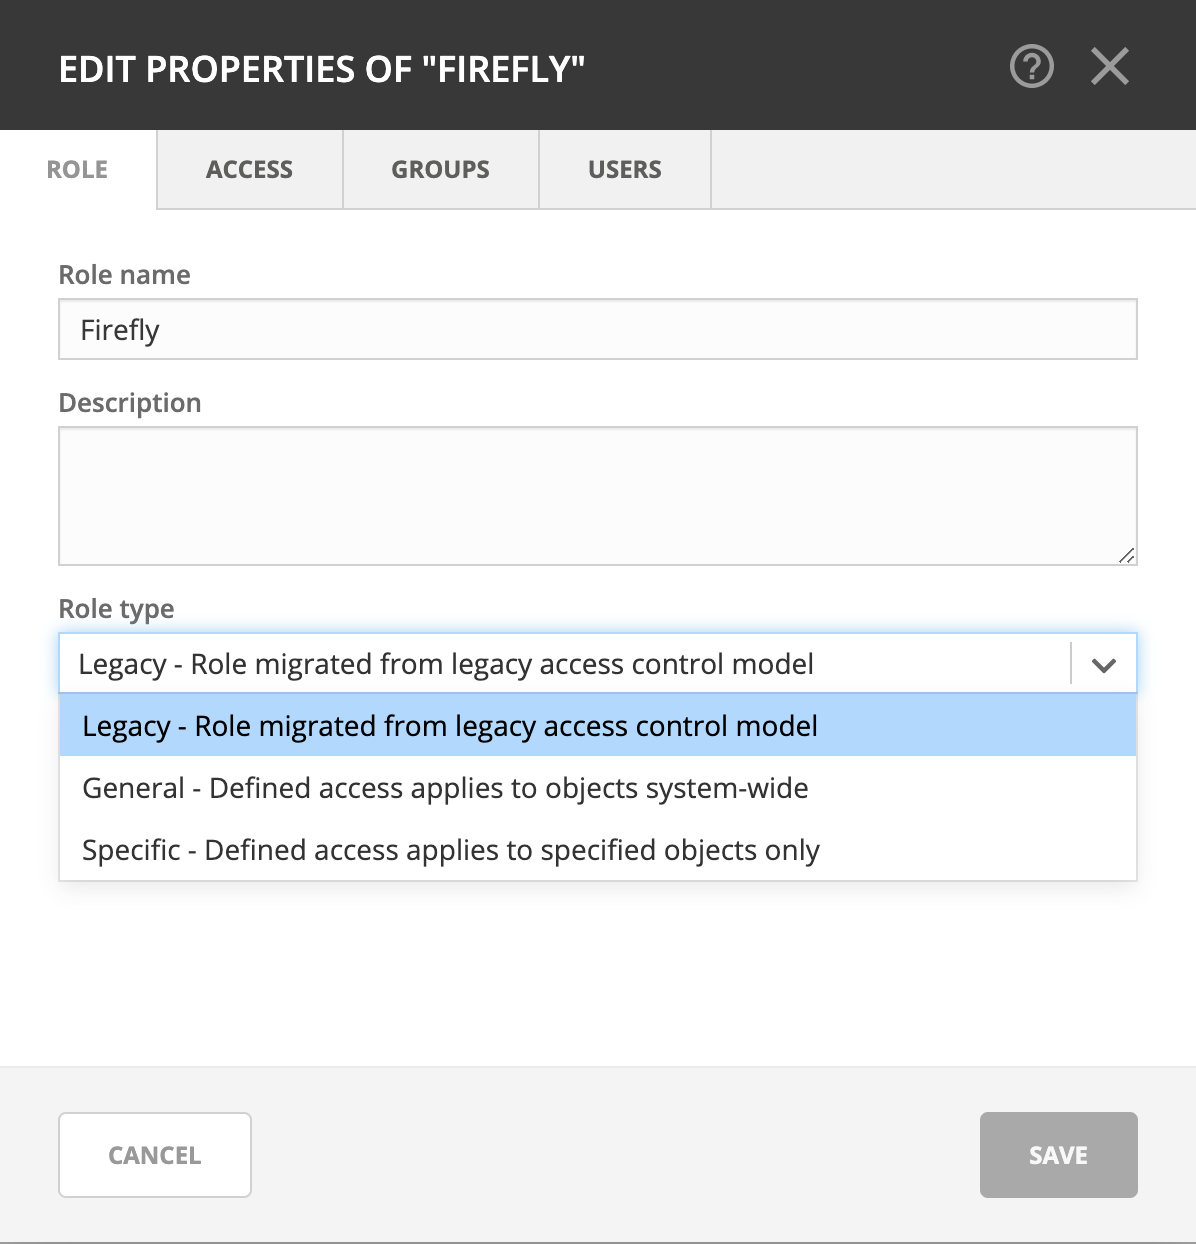Open the help question mark icon
The image size is (1196, 1244).
tap(1031, 67)
